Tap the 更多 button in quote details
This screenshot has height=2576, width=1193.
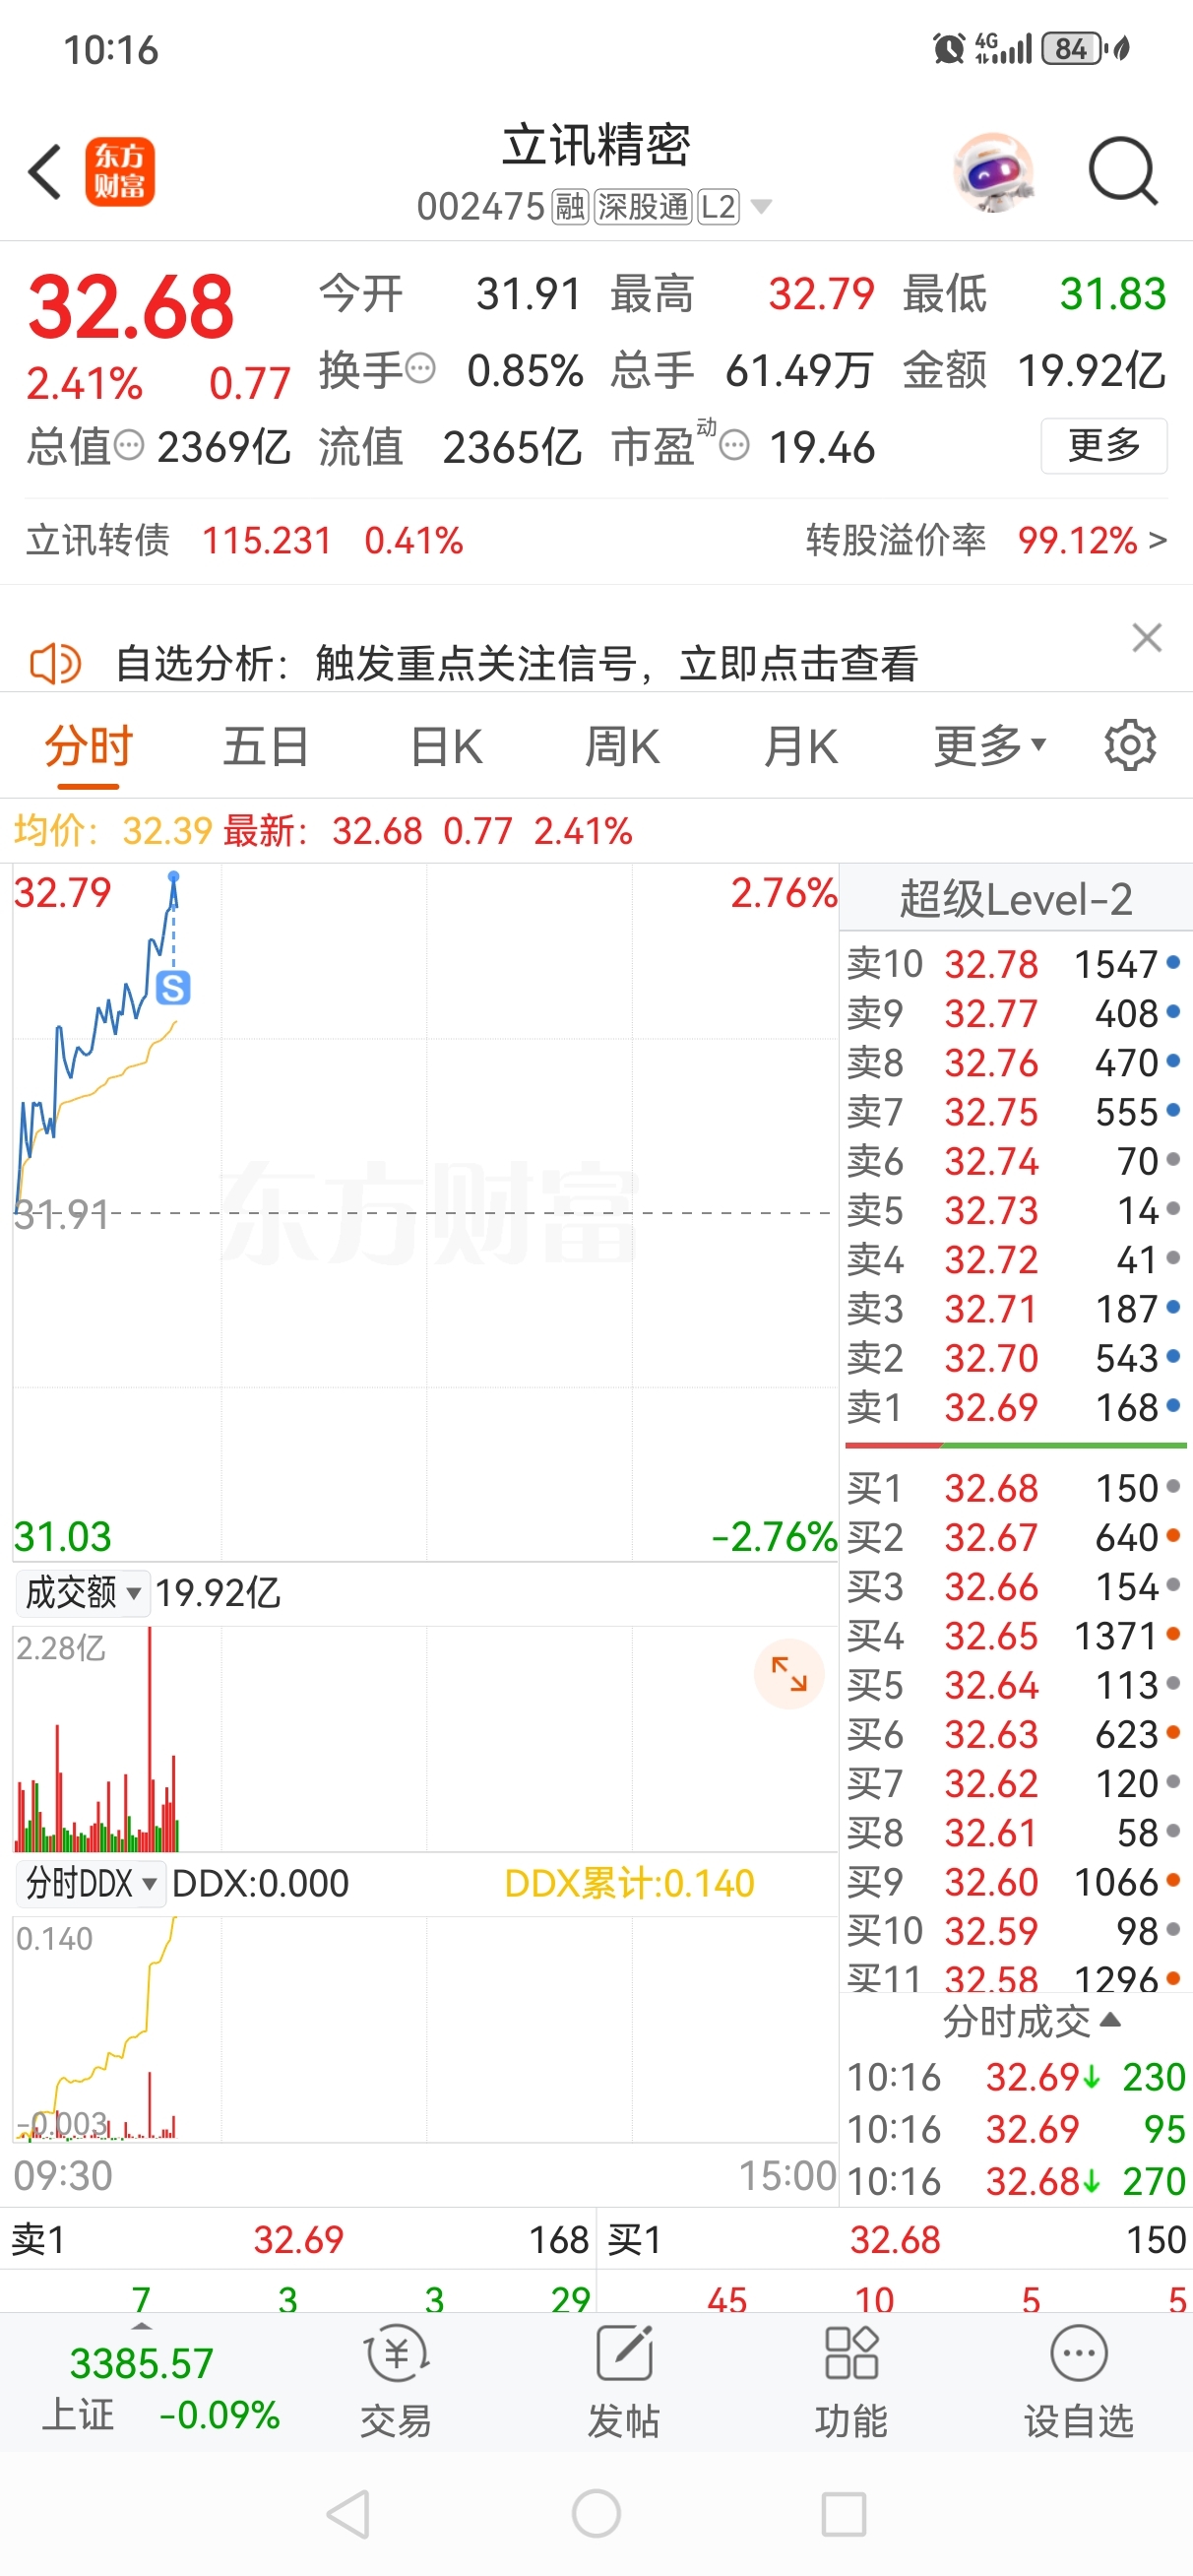pyautogui.click(x=1104, y=445)
